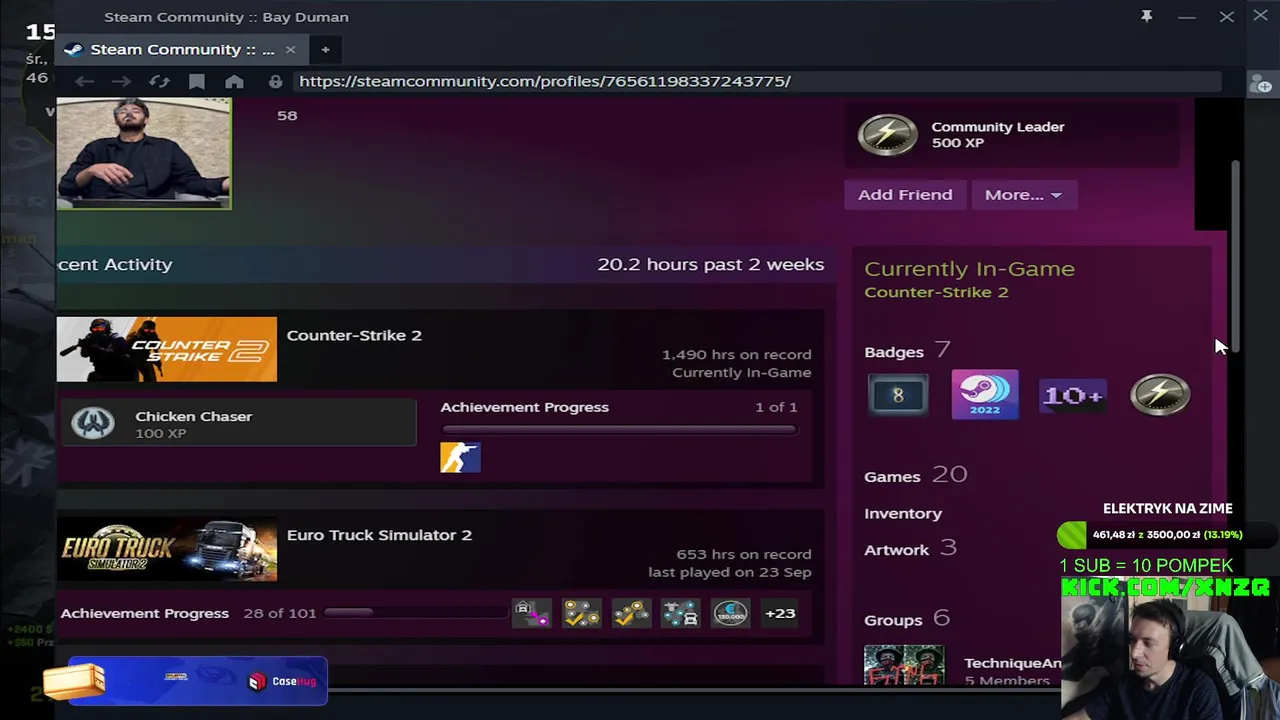Screen dimensions: 1280x720
Task: Click the 150,000 euro coin achievement icon
Action: 730,613
